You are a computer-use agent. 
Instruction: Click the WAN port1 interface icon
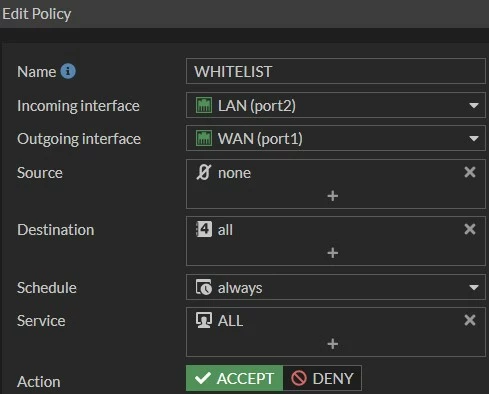204,138
